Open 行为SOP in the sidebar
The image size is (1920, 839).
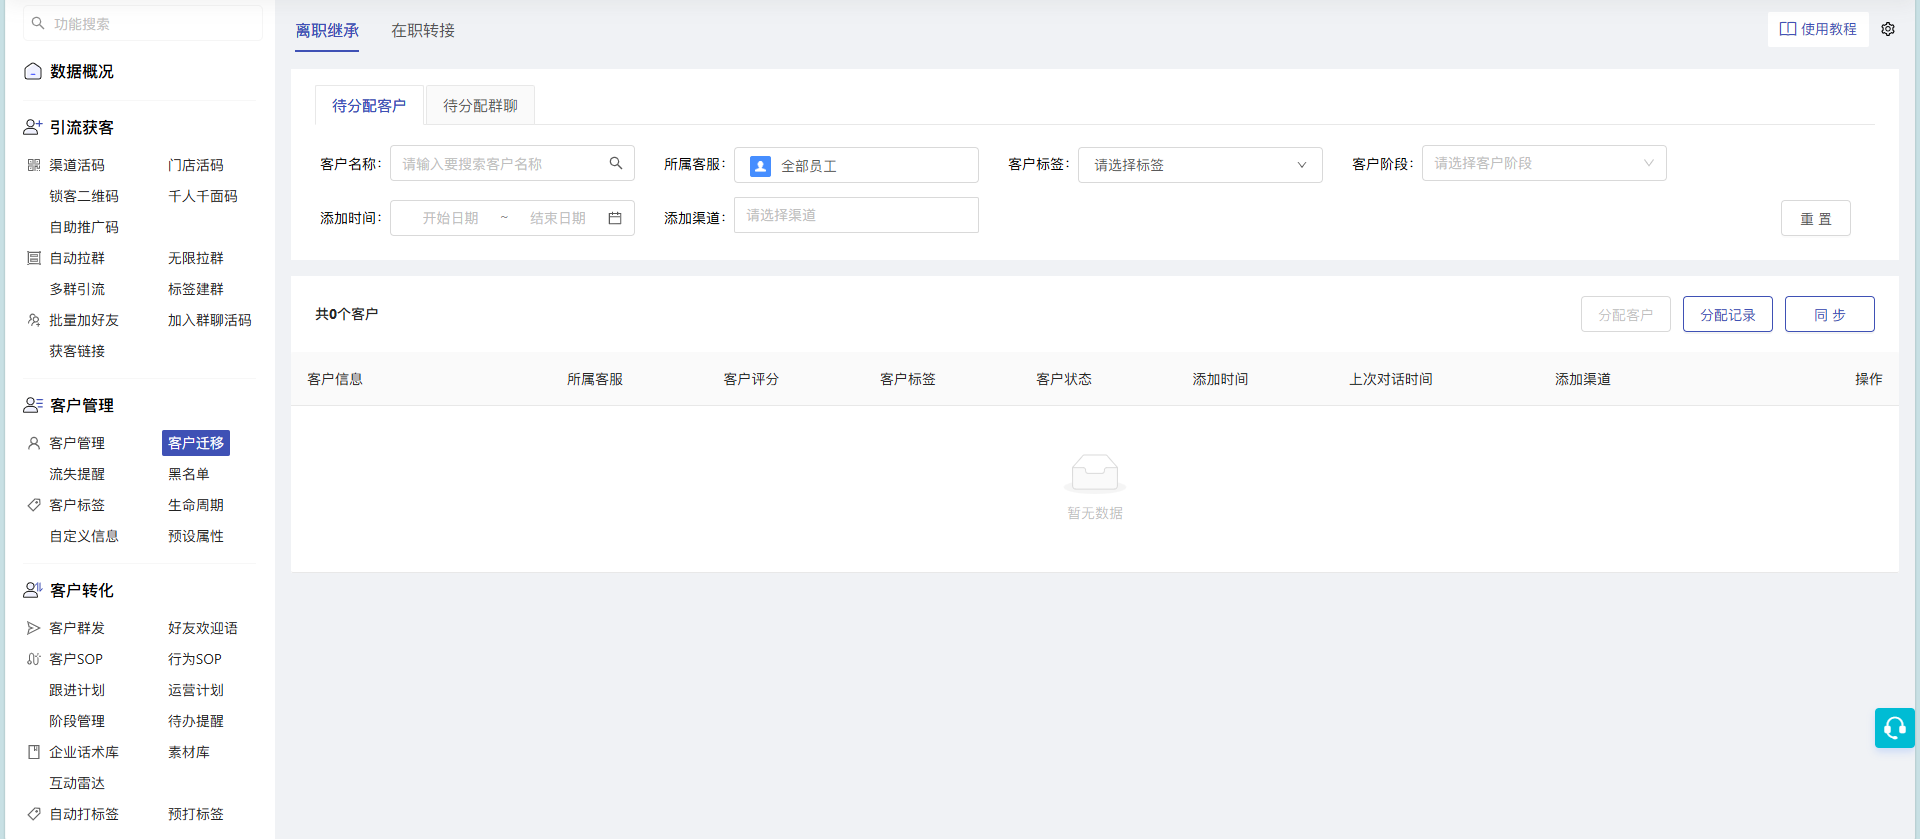(x=195, y=659)
